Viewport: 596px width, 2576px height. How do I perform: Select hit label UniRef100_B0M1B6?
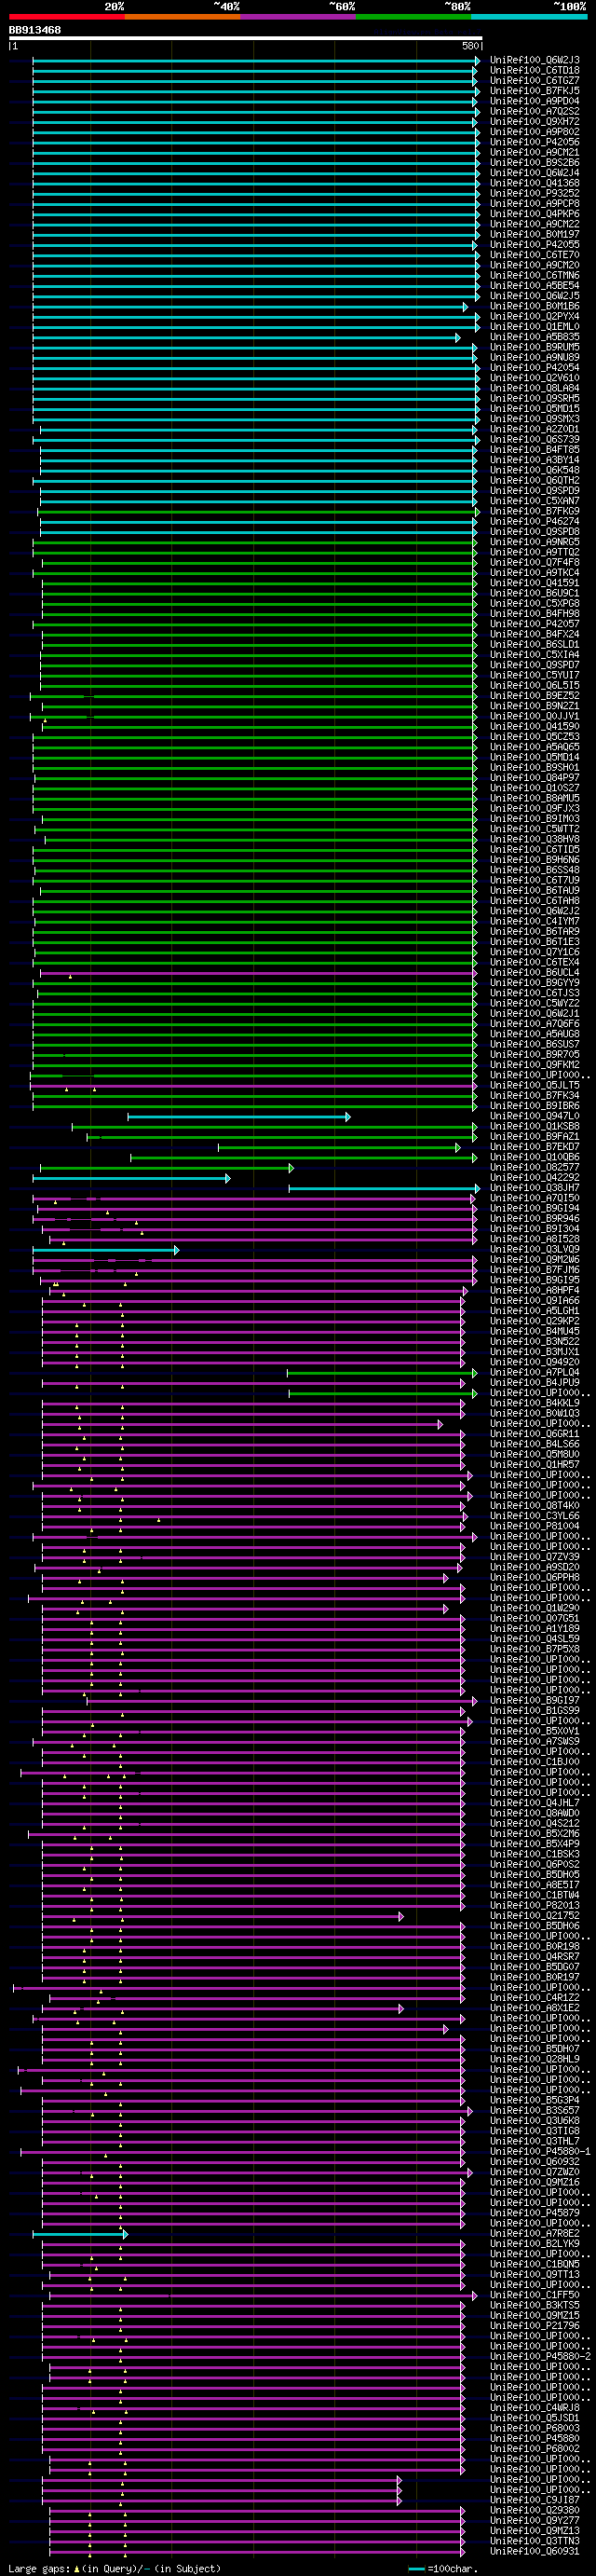point(534,306)
